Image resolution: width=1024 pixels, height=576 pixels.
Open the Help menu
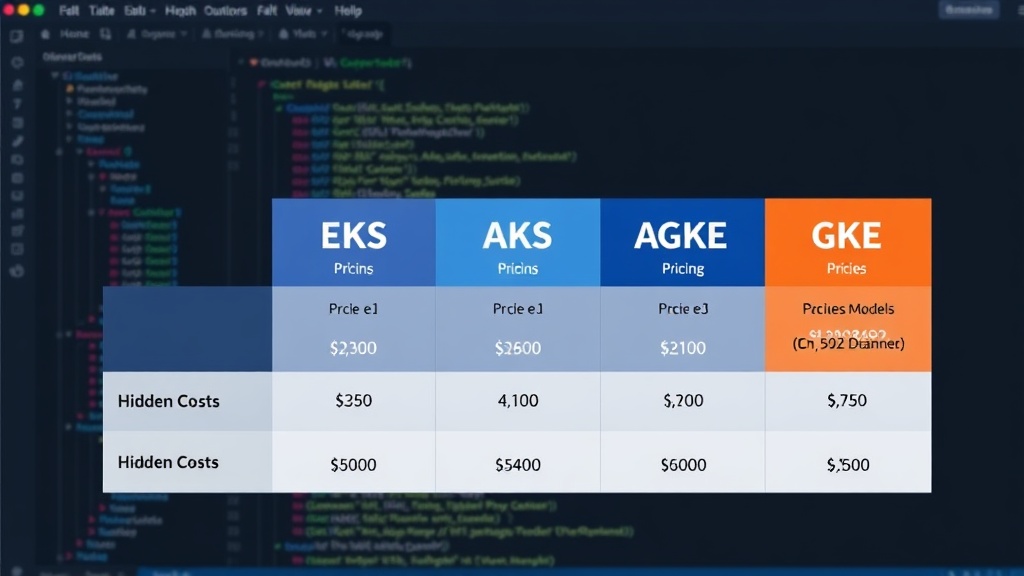coord(348,11)
